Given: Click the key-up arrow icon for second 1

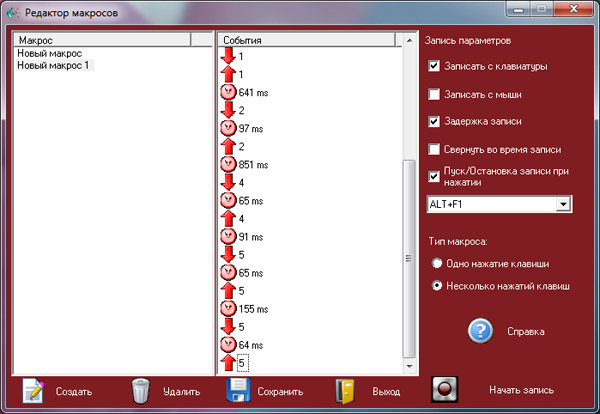Looking at the screenshot, I should [x=228, y=74].
